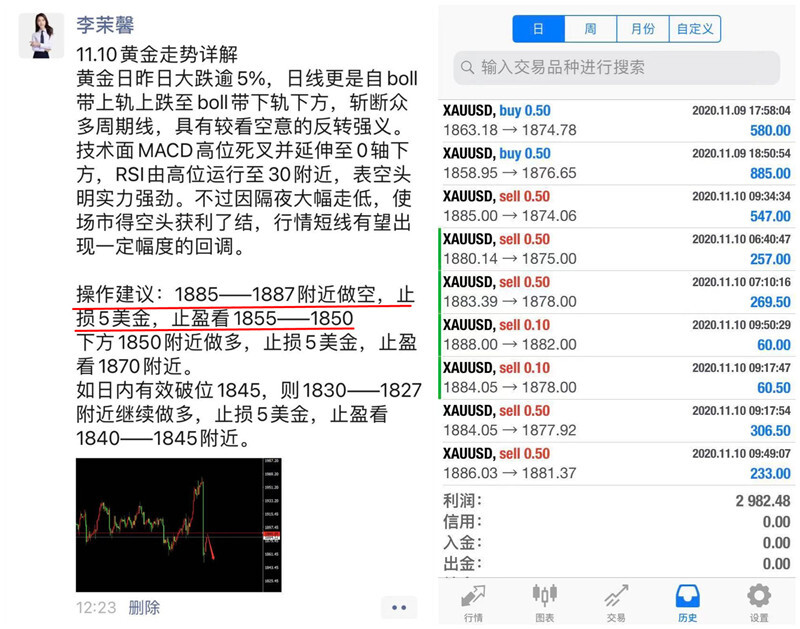This screenshot has width=800, height=629.
Task: Tap the 11.10黄金走势详解 post title
Action: [x=157, y=54]
